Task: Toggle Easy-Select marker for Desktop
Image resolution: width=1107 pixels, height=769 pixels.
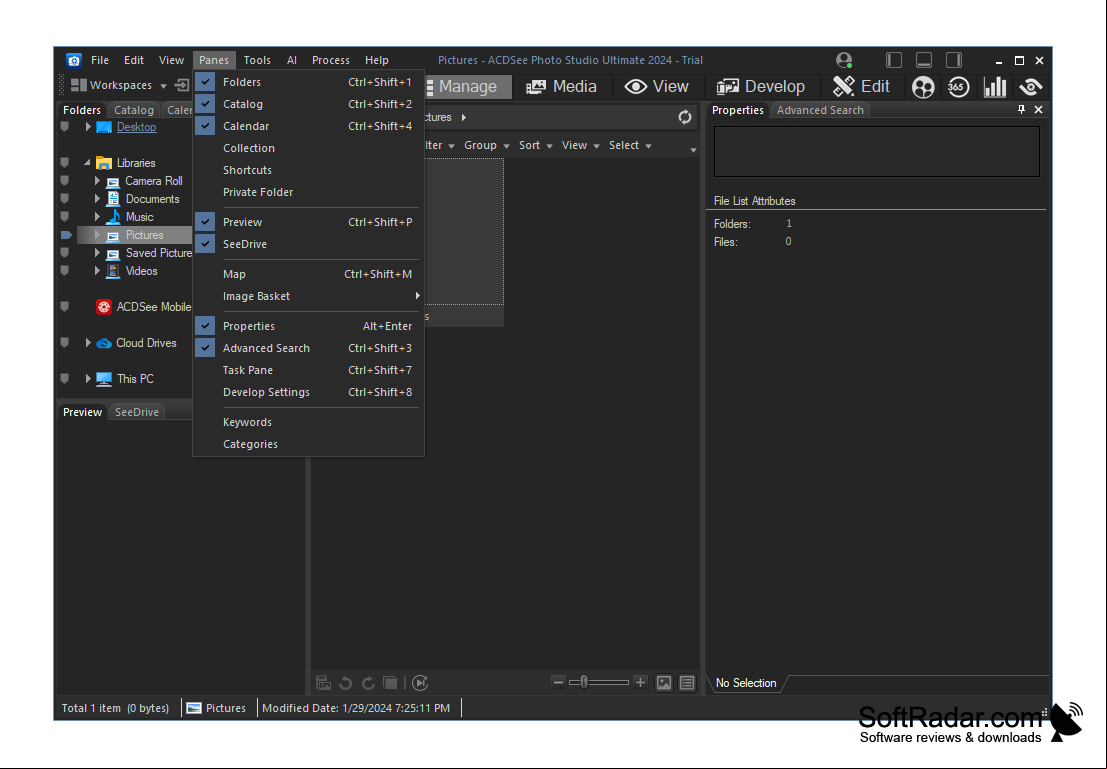Action: (65, 127)
